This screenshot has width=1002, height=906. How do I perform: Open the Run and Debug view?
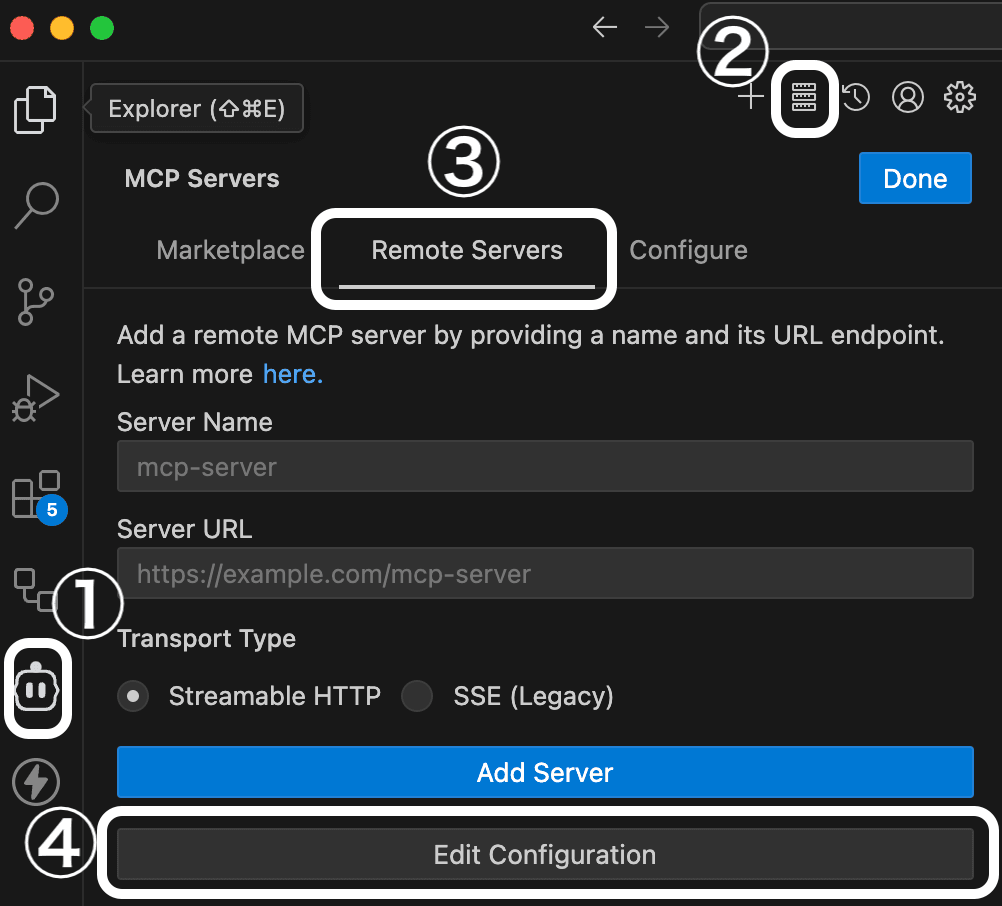pyautogui.click(x=35, y=399)
